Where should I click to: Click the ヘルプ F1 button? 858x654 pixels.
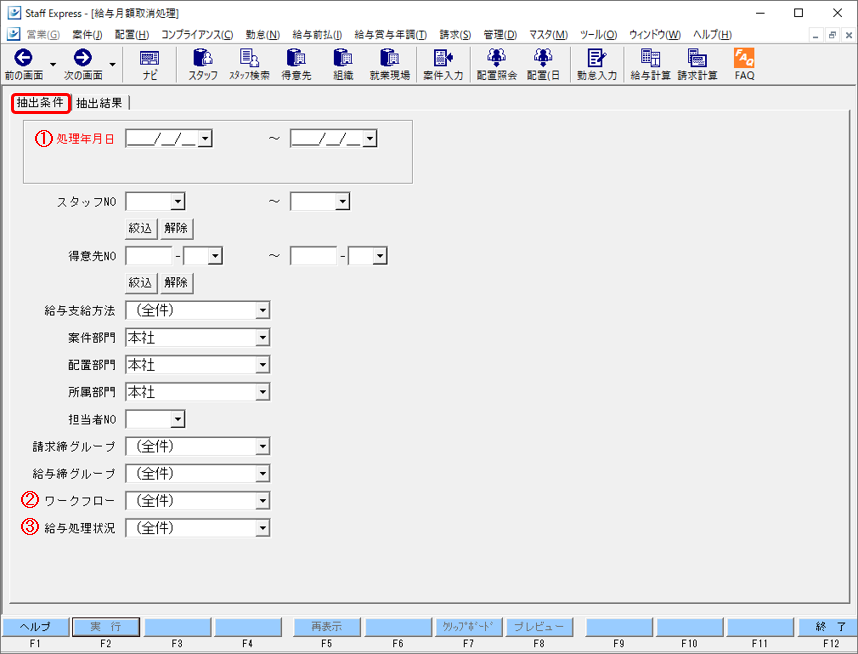click(36, 627)
